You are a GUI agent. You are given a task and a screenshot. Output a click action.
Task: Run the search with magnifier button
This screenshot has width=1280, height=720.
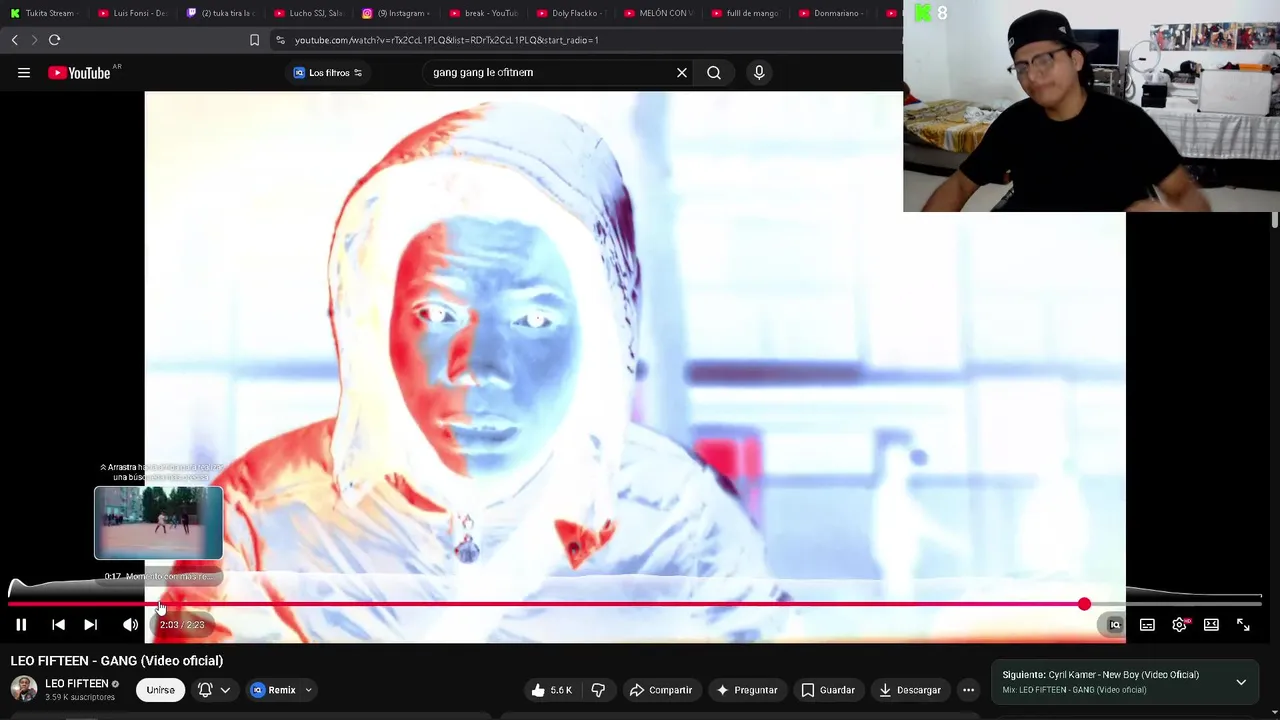point(714,73)
